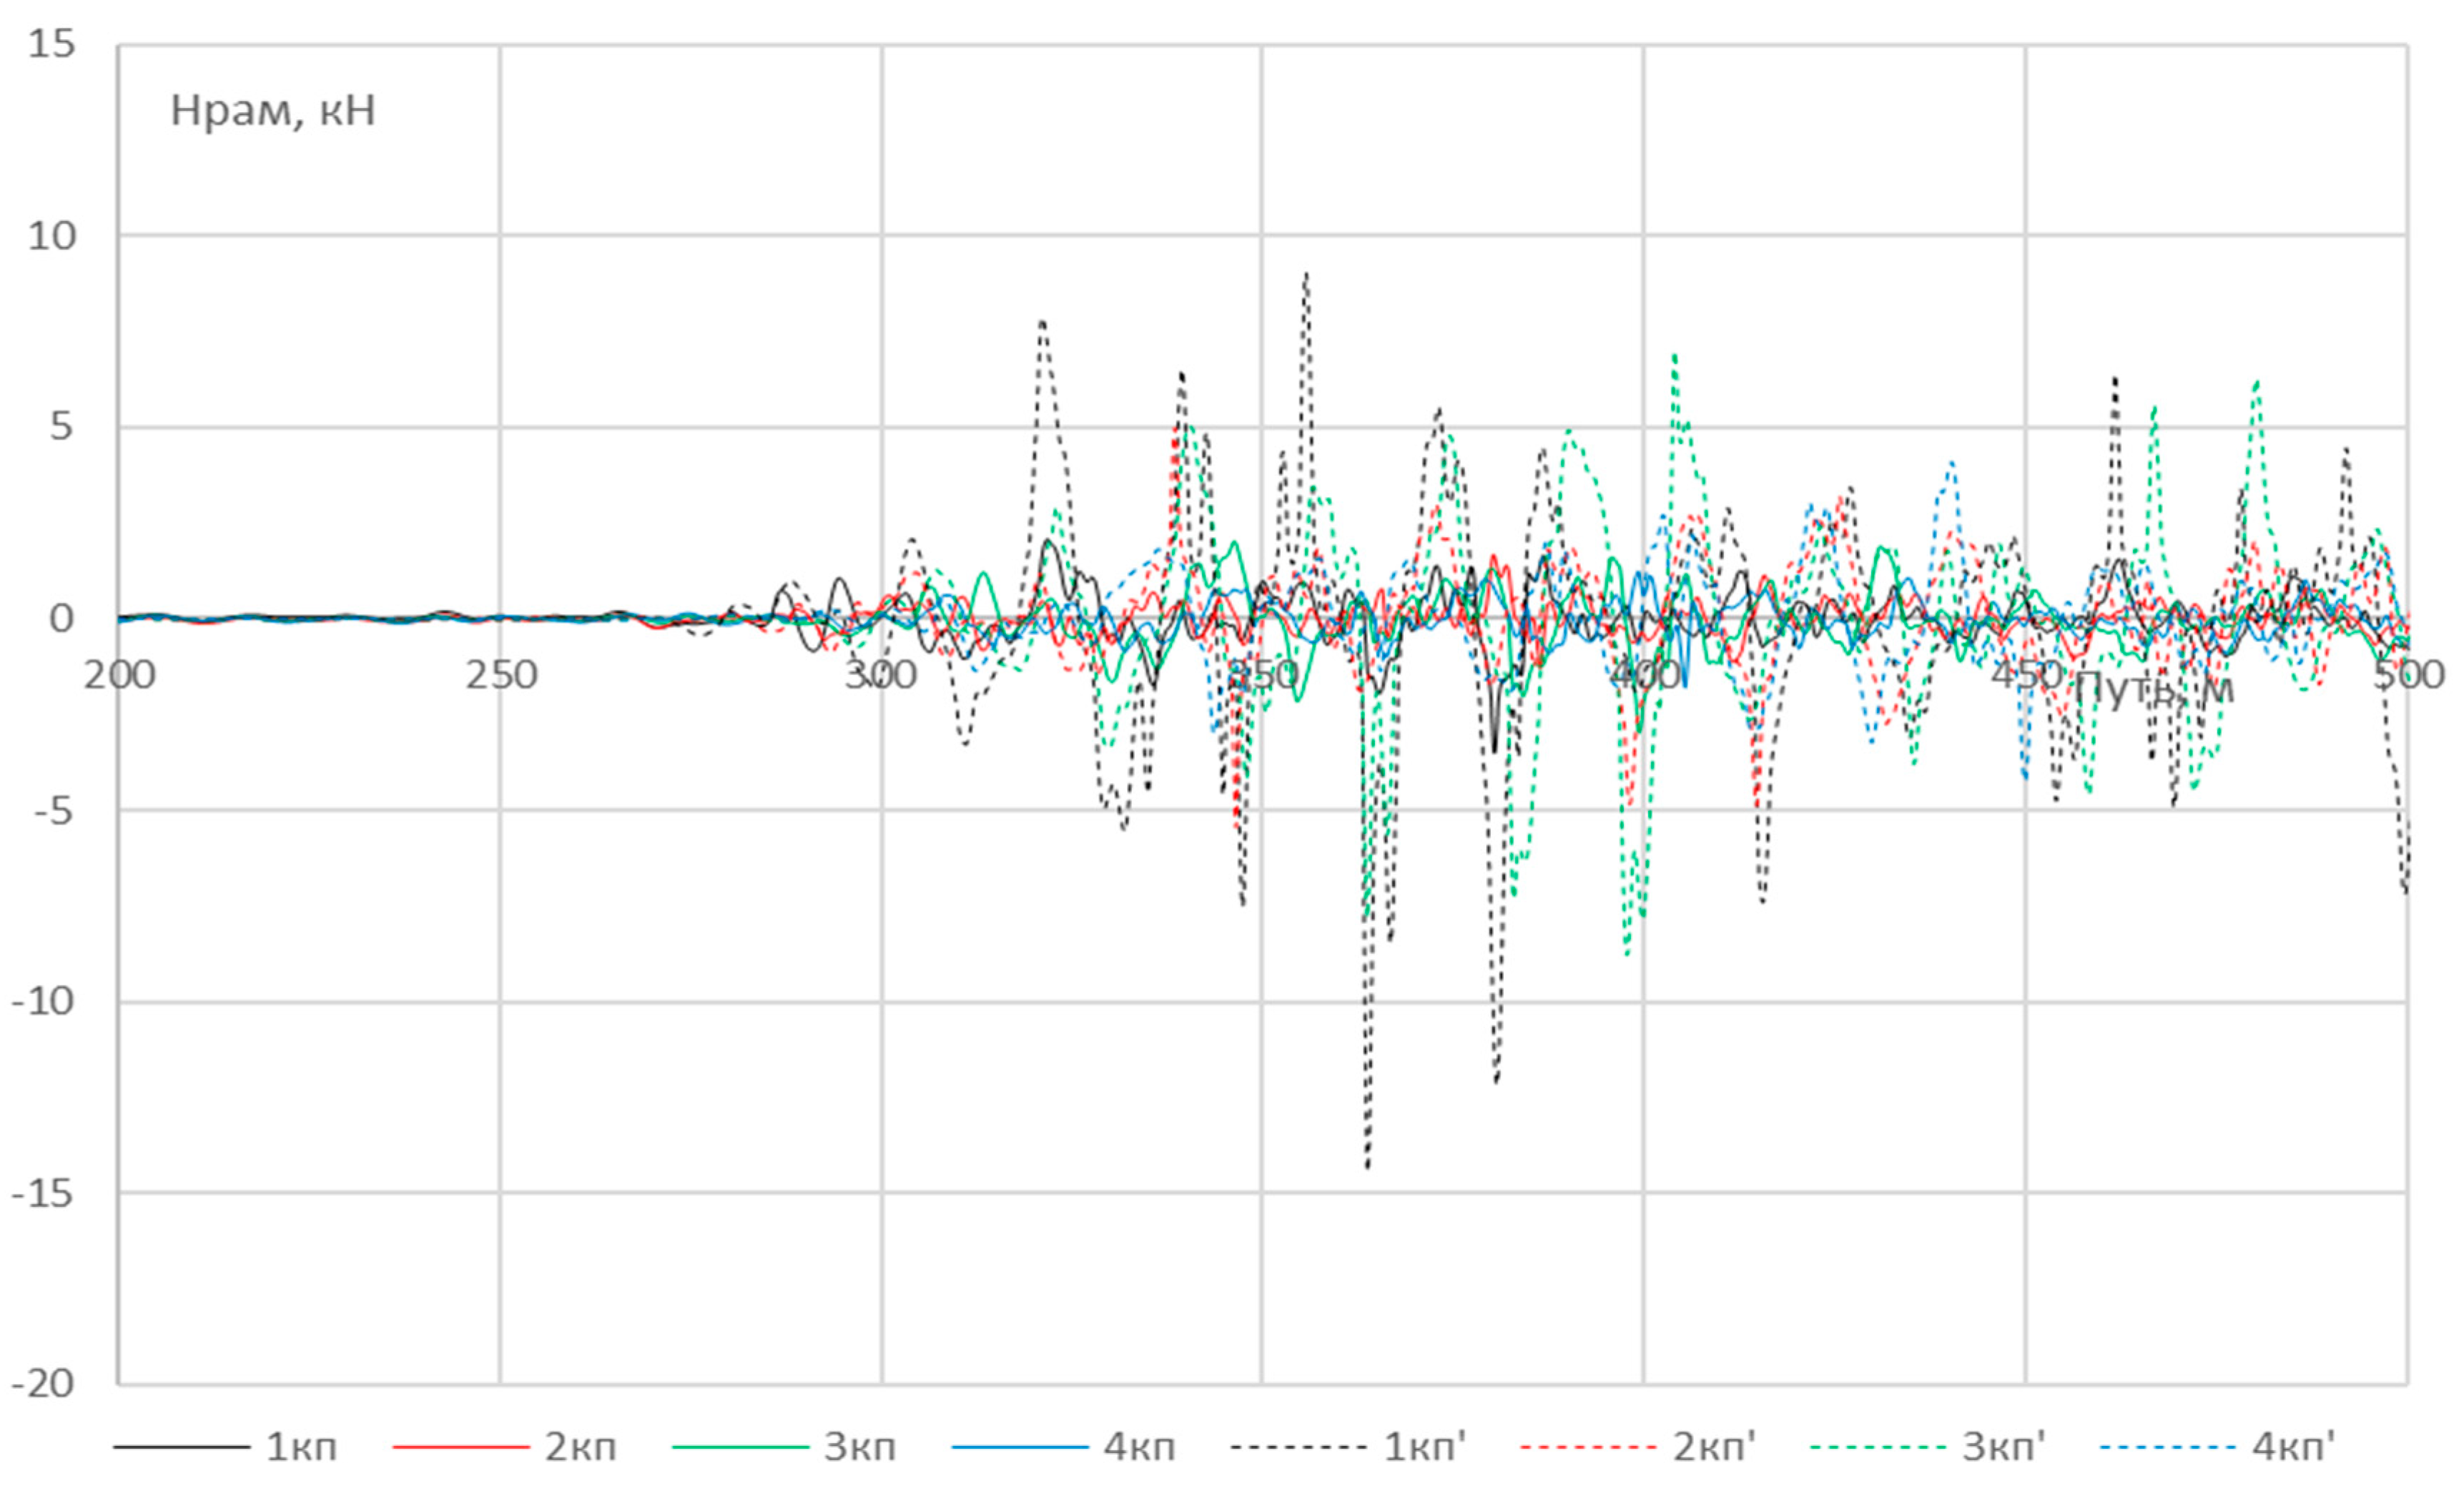The width and height of the screenshot is (2464, 1501).
Task: Click the 500 label on horizontal axis
Action: click(2408, 676)
